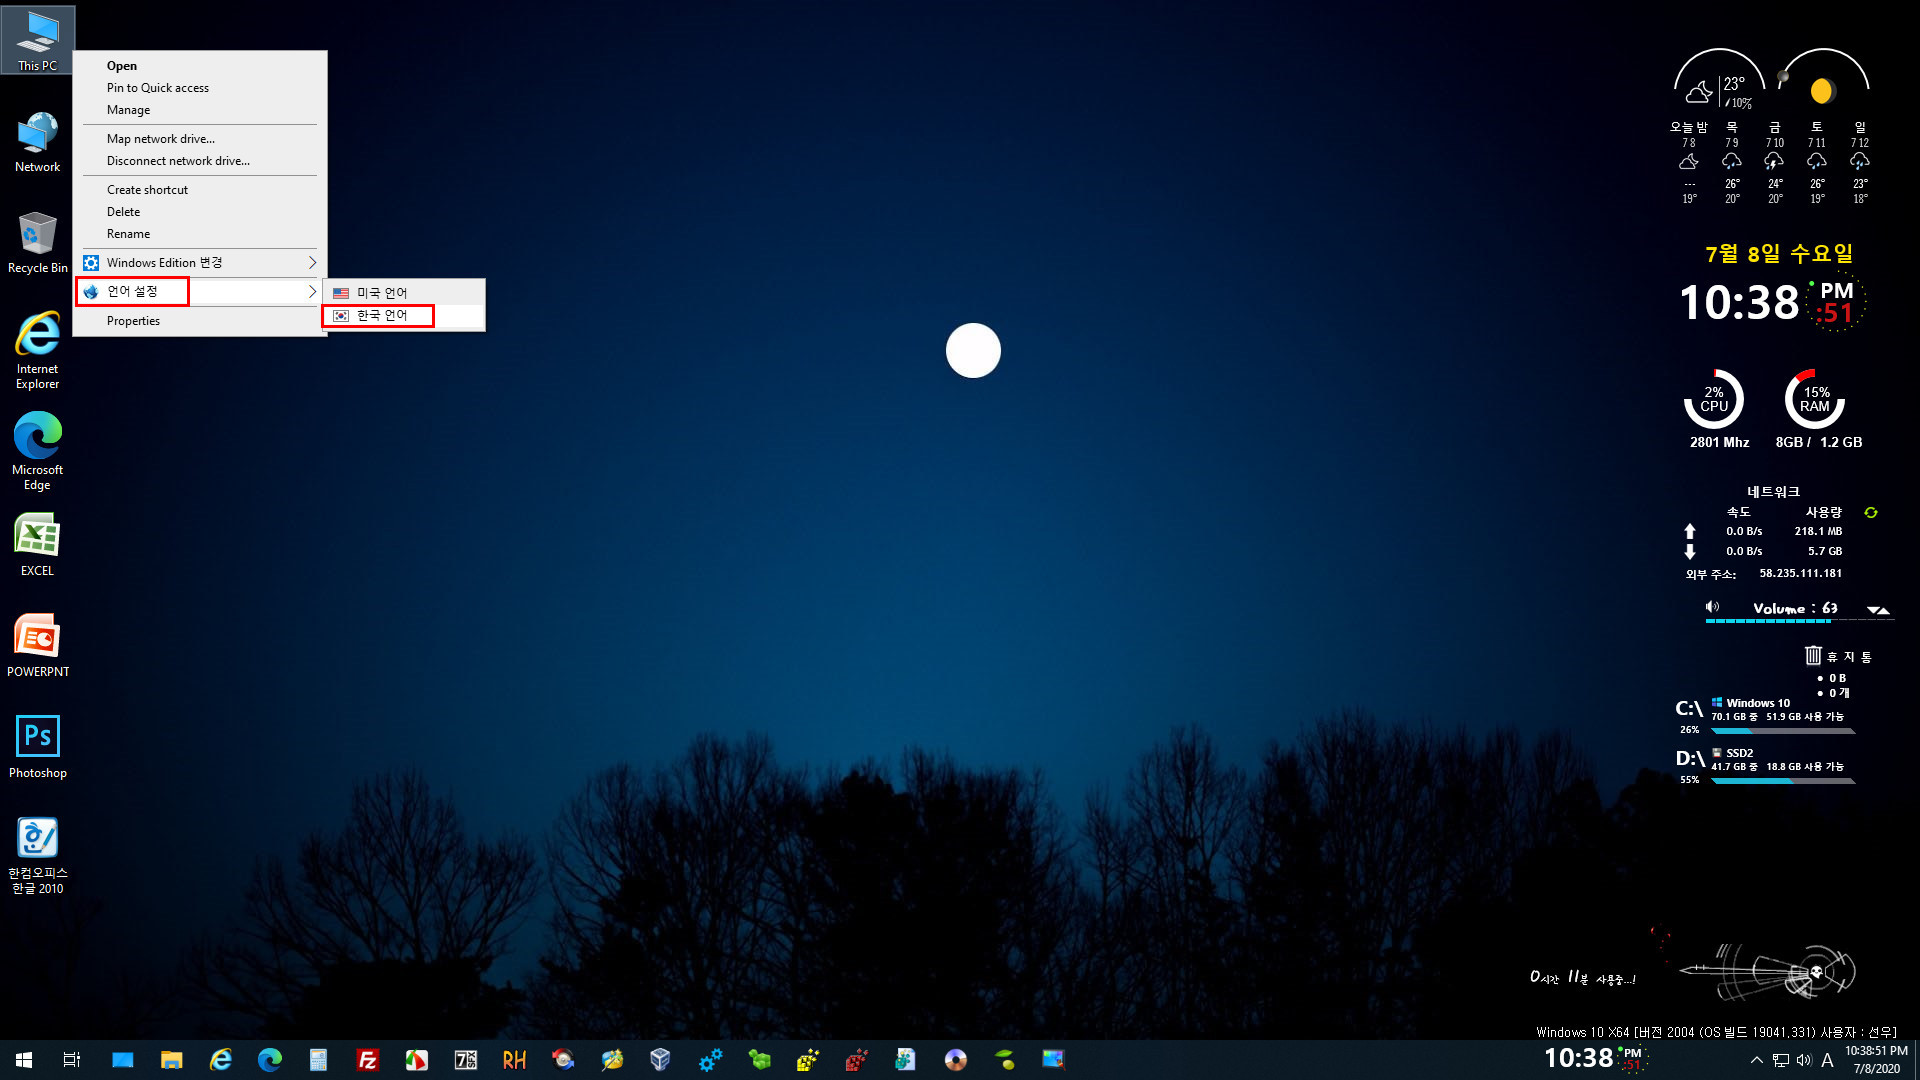
Task: Open the disc taskbar icon
Action: point(956,1060)
